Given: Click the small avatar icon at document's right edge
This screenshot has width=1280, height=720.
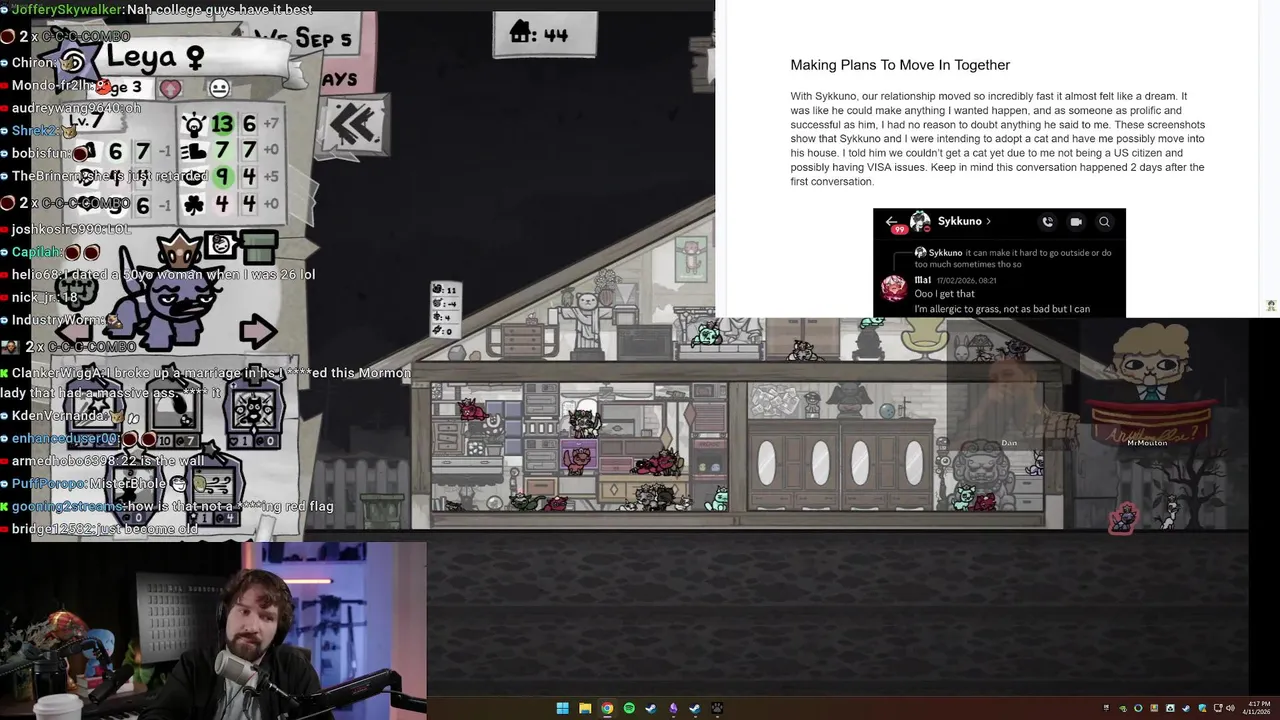Looking at the screenshot, I should point(1271,306).
